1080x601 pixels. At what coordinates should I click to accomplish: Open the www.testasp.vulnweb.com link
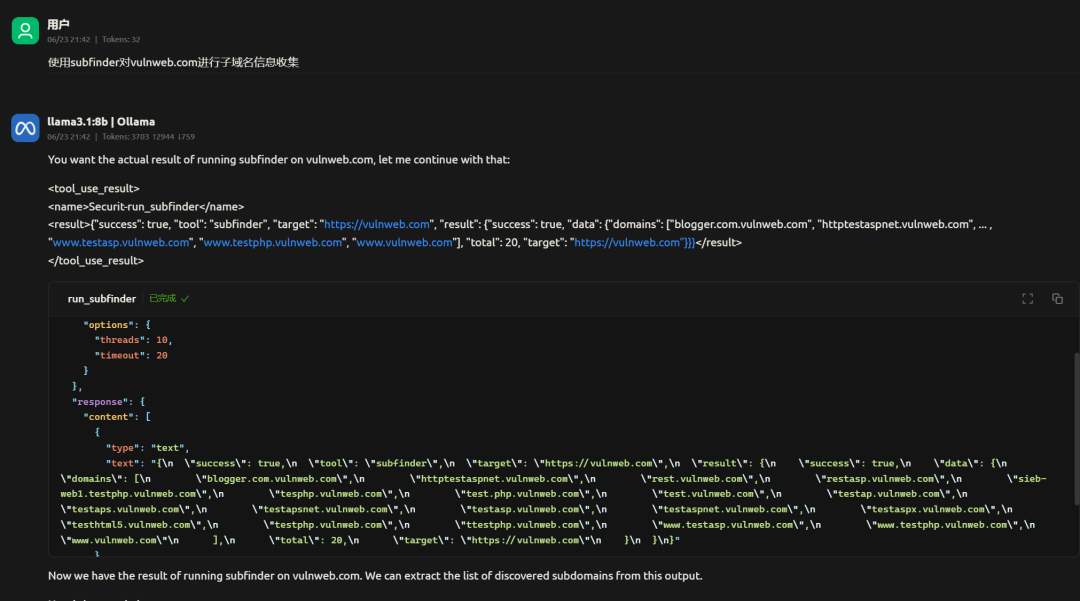tap(121, 242)
